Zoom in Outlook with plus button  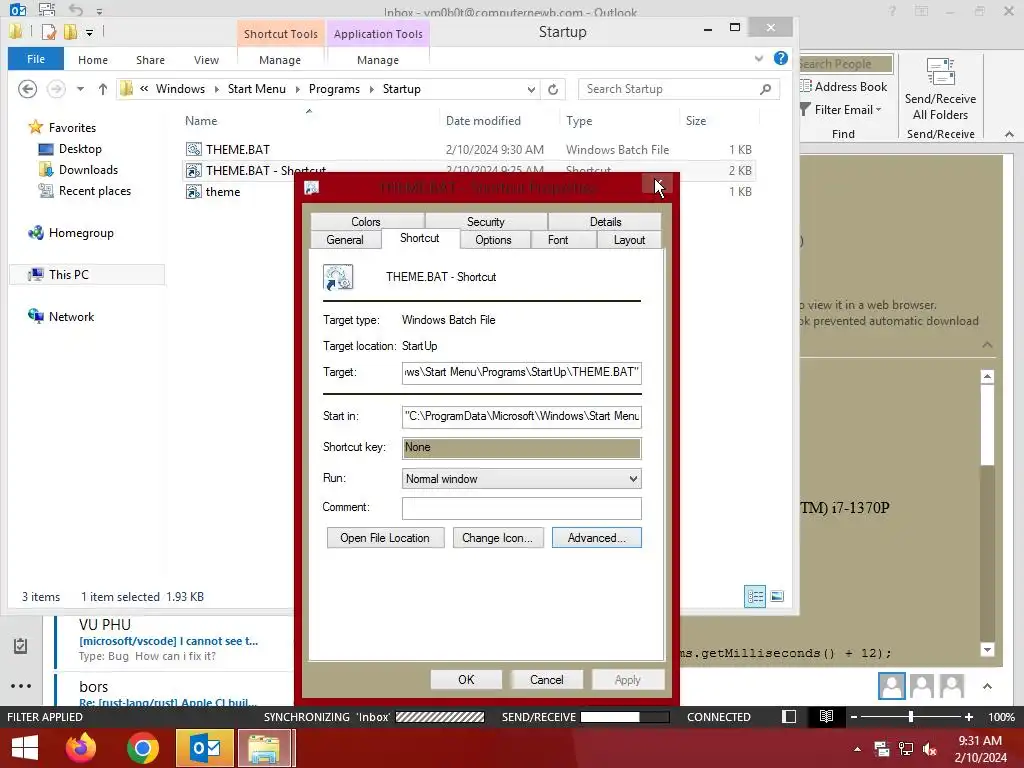969,716
